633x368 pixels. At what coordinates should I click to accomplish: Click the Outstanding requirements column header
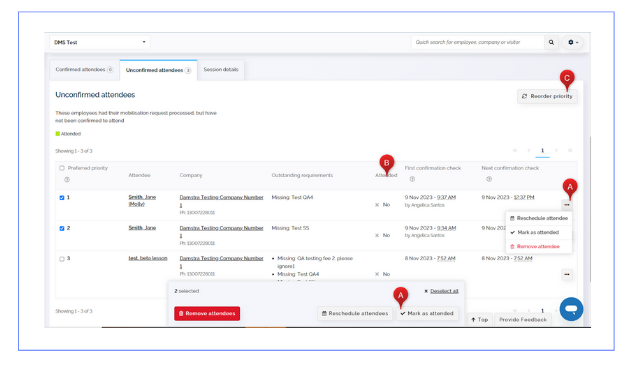tap(302, 176)
